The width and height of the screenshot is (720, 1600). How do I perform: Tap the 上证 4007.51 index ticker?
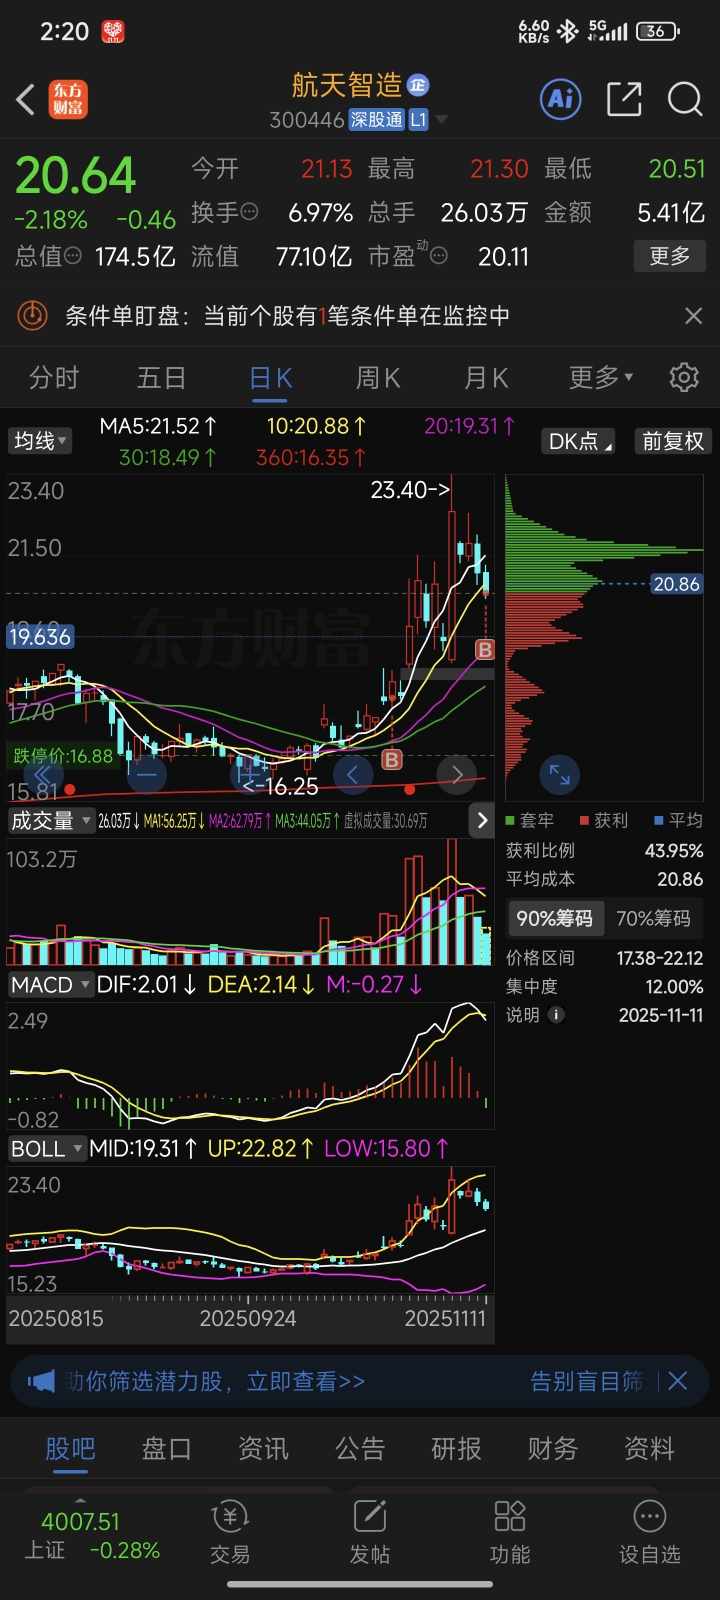tap(92, 1536)
